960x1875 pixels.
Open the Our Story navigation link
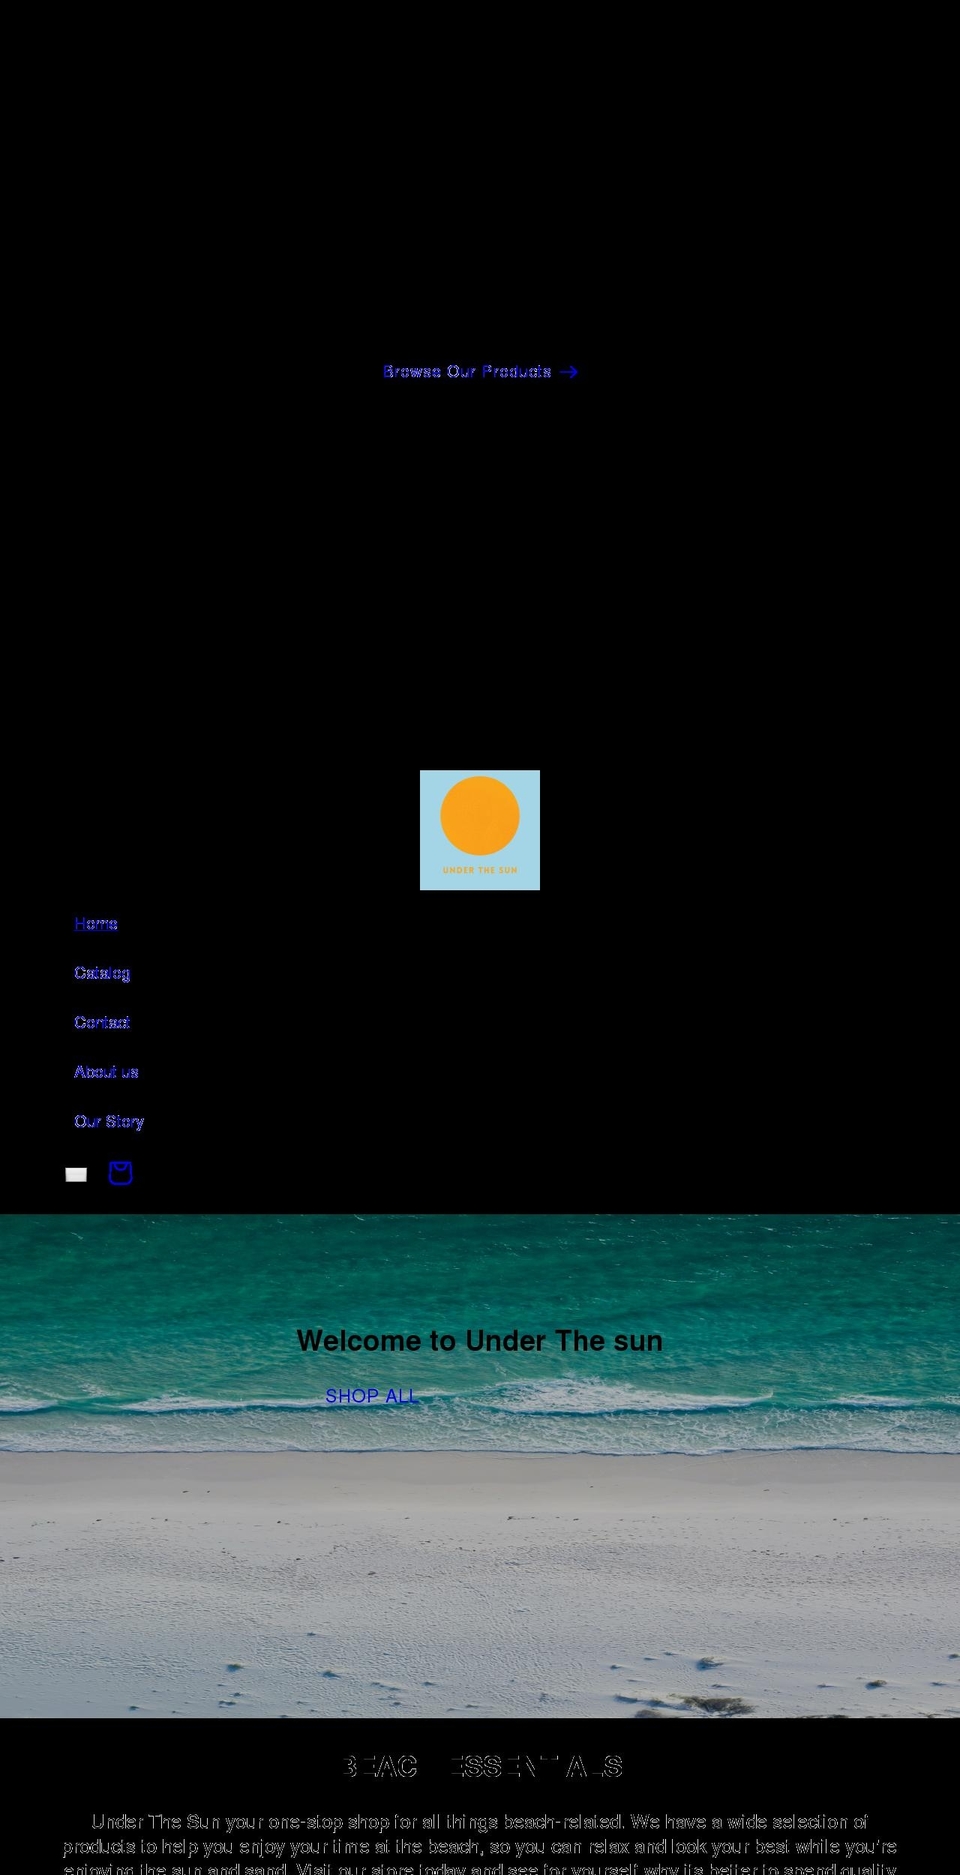[109, 1121]
